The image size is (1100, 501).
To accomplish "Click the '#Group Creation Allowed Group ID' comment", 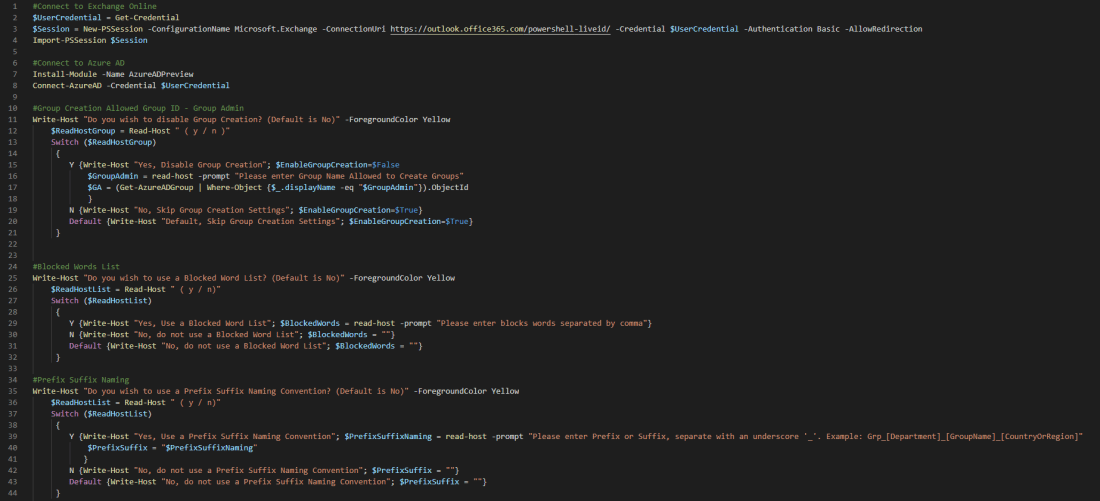I will point(138,108).
